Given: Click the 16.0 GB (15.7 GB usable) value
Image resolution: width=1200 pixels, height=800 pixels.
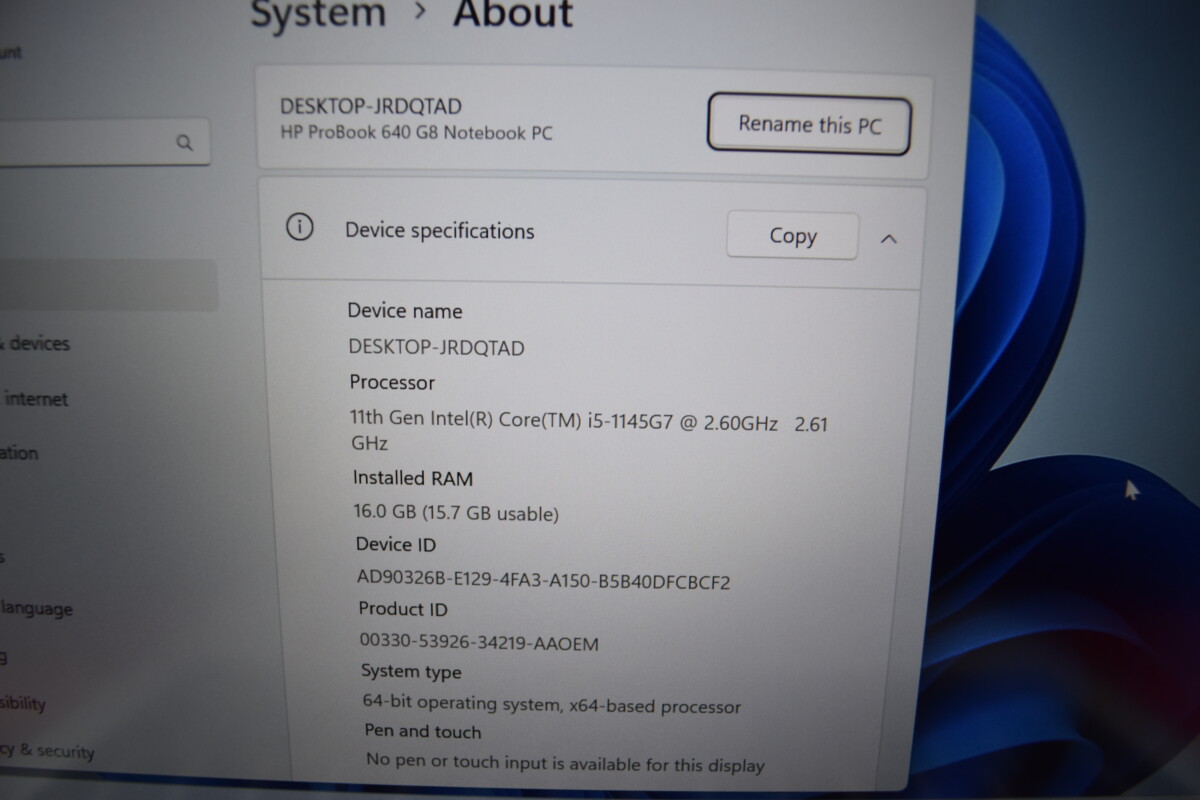Looking at the screenshot, I should click(x=456, y=513).
